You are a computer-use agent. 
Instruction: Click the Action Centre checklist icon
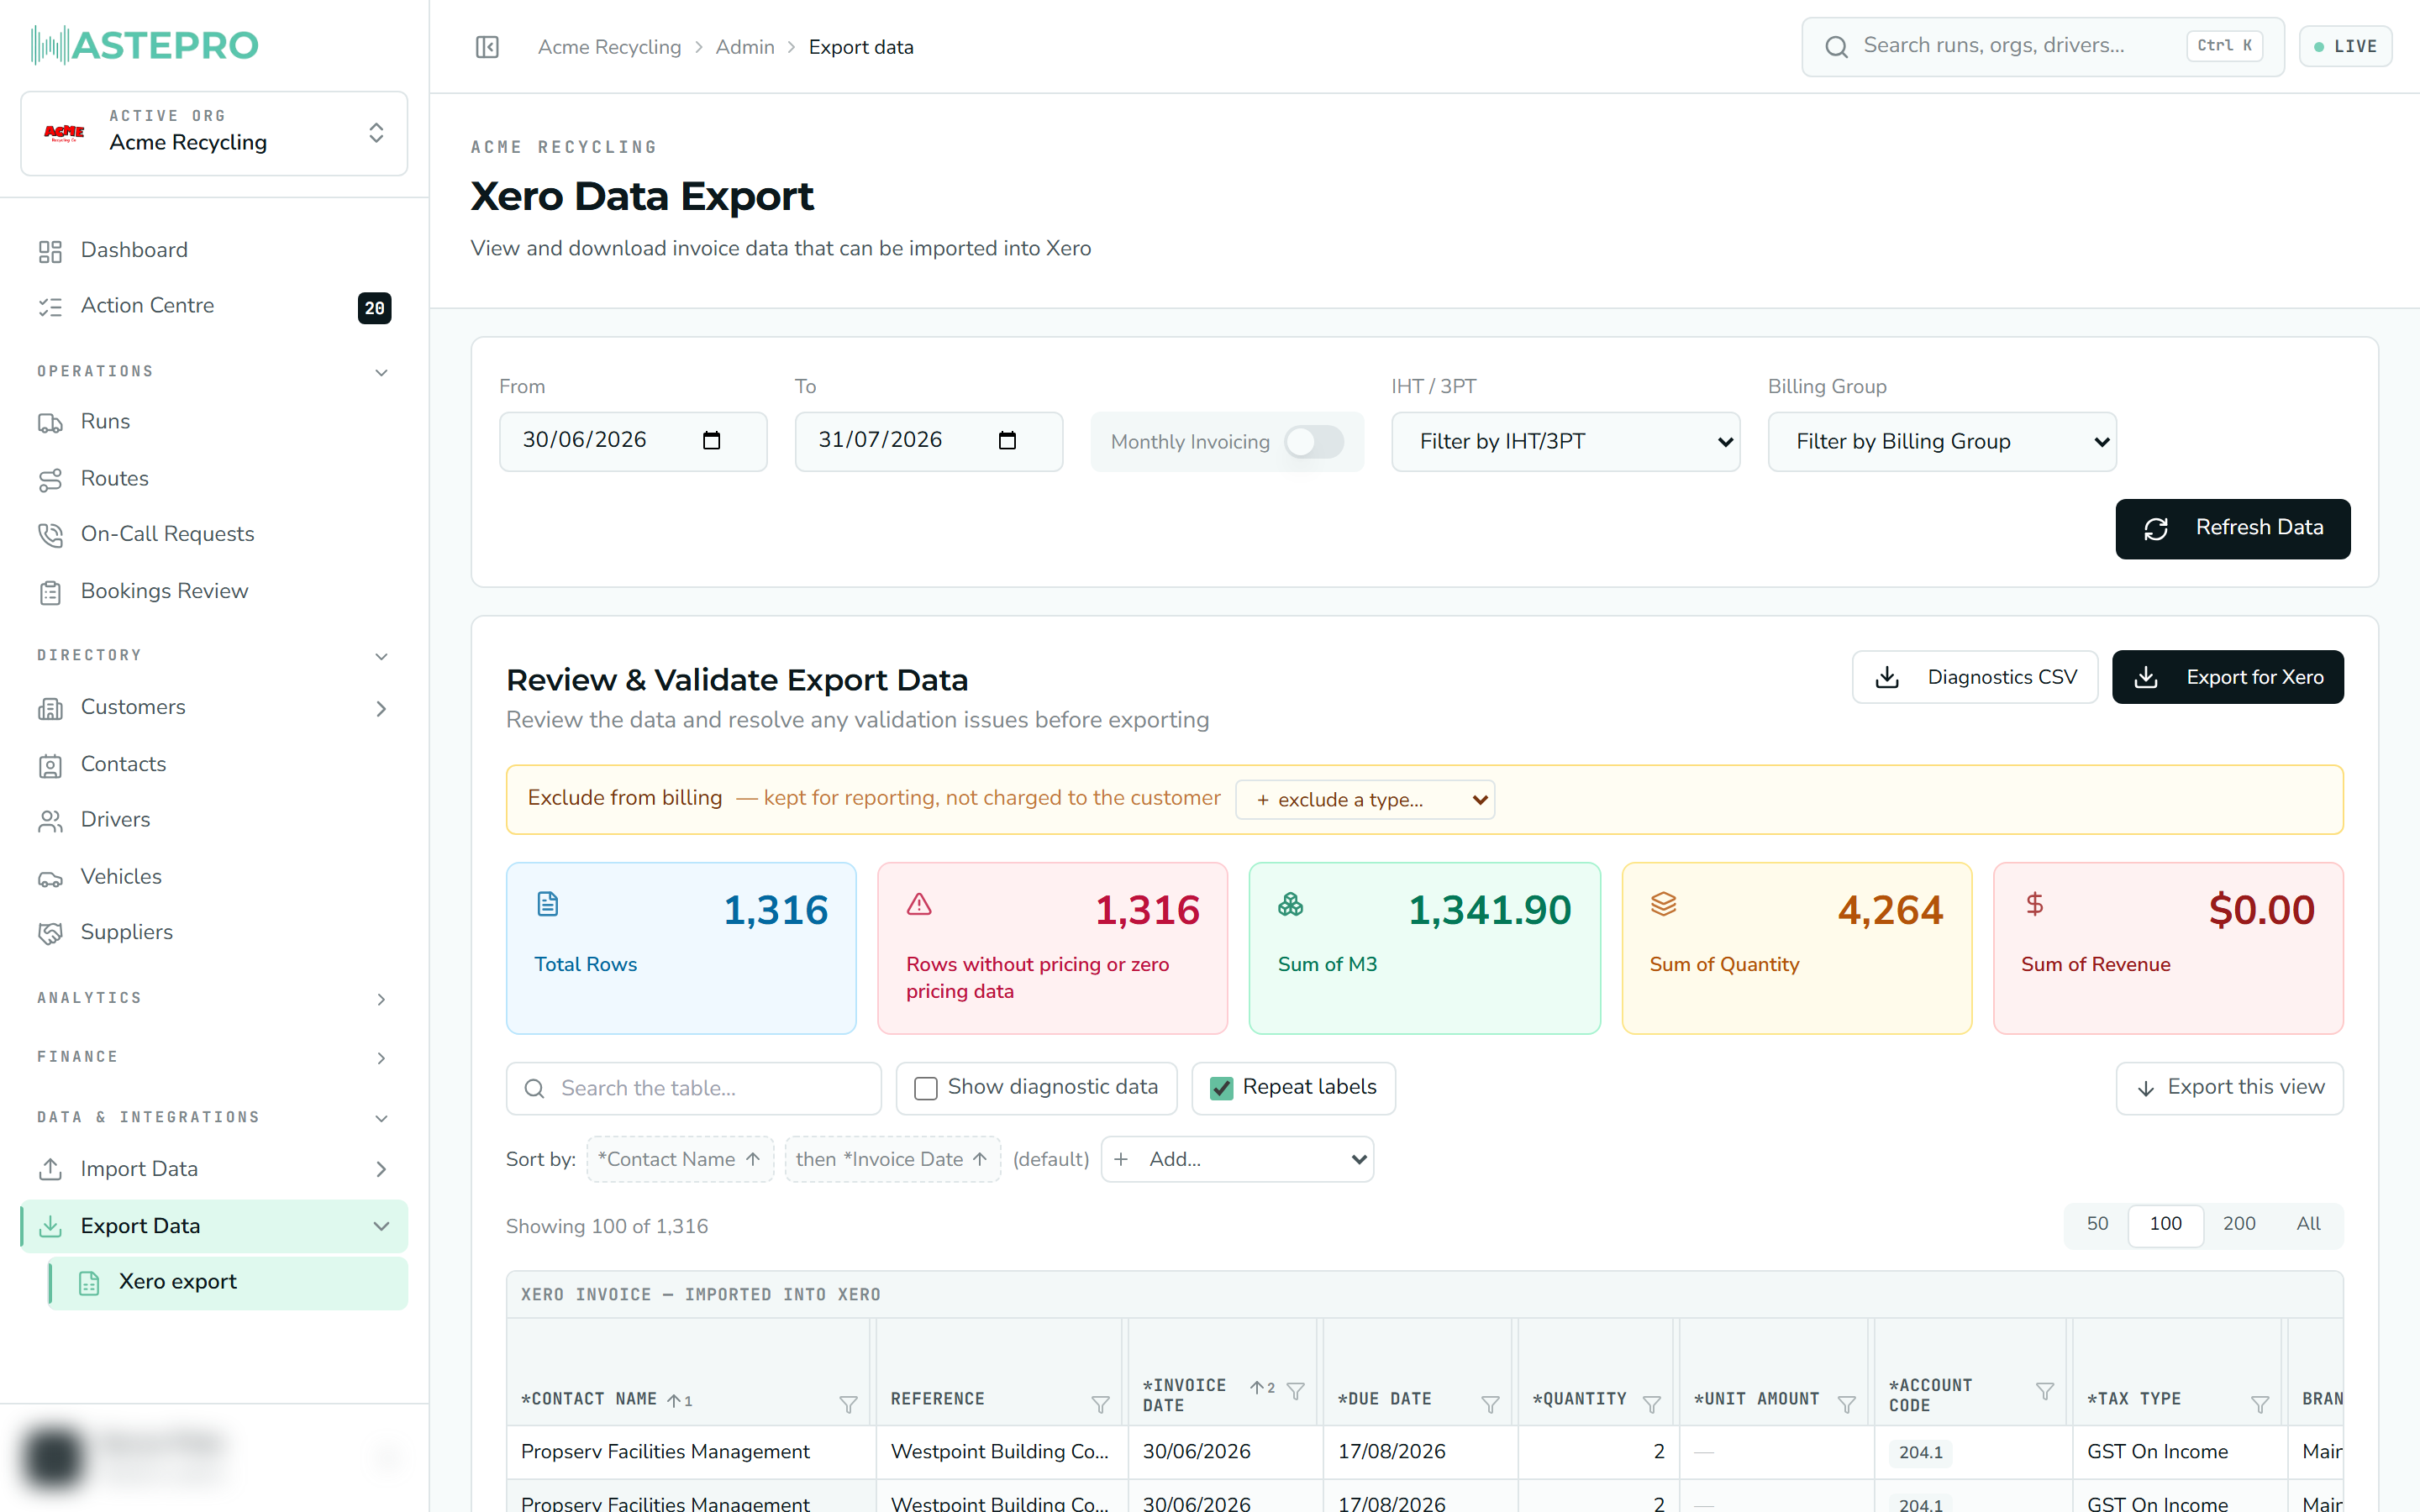(50, 307)
